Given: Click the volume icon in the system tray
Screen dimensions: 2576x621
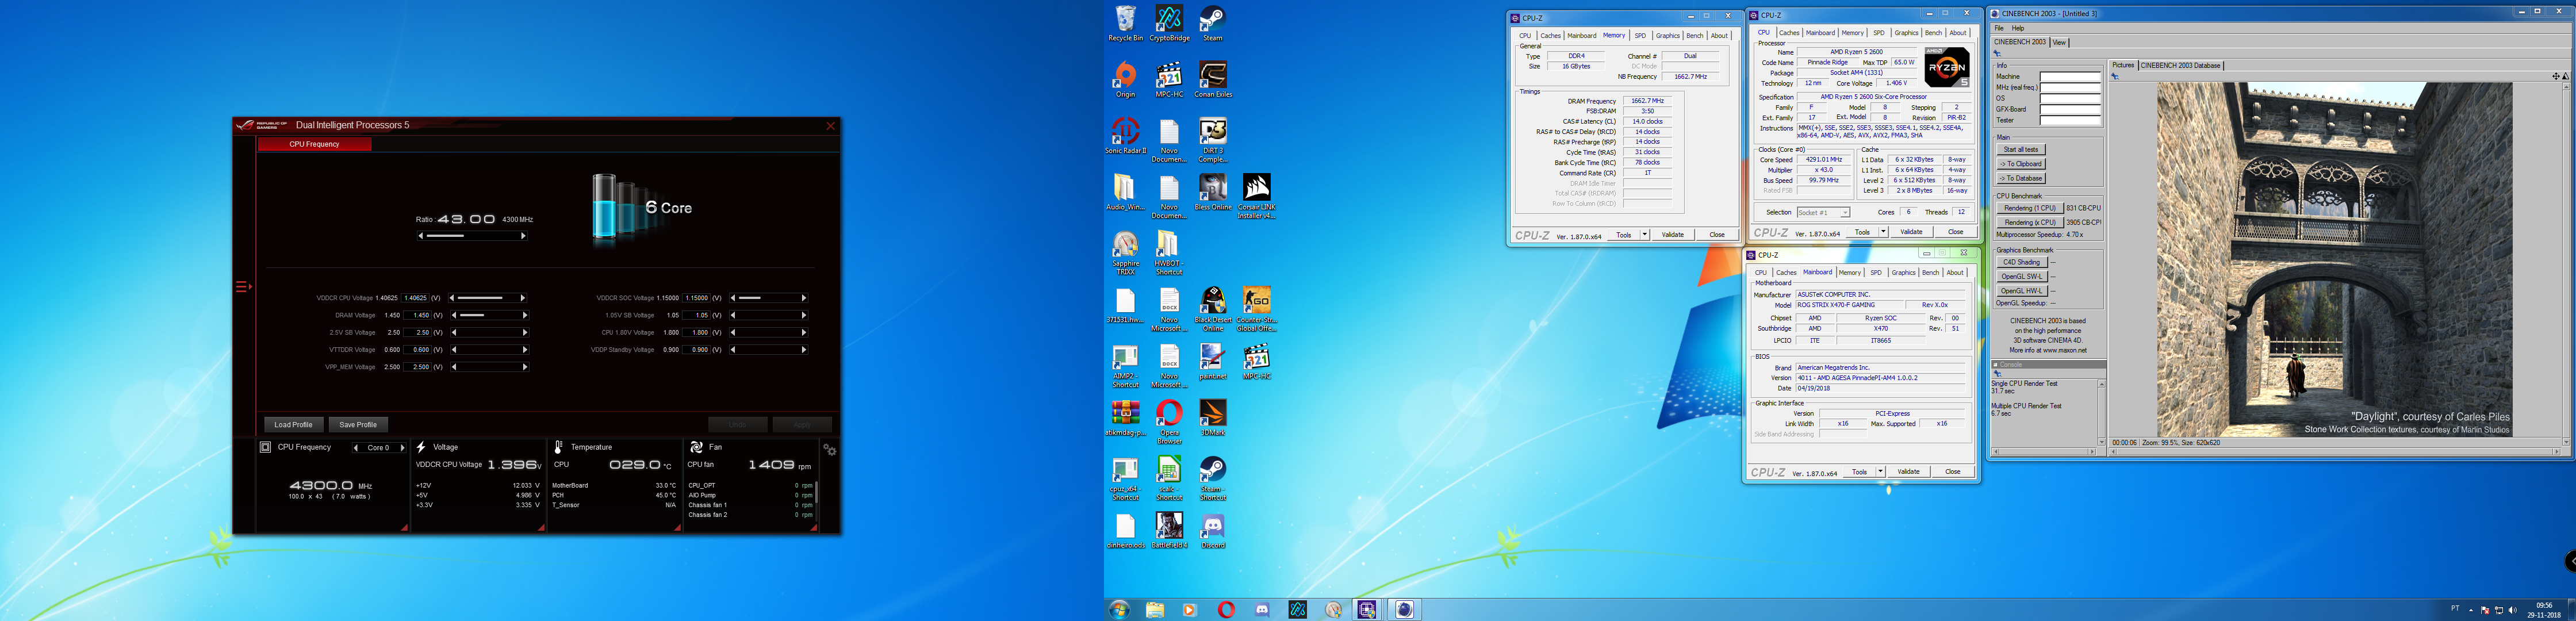Looking at the screenshot, I should coord(2513,610).
